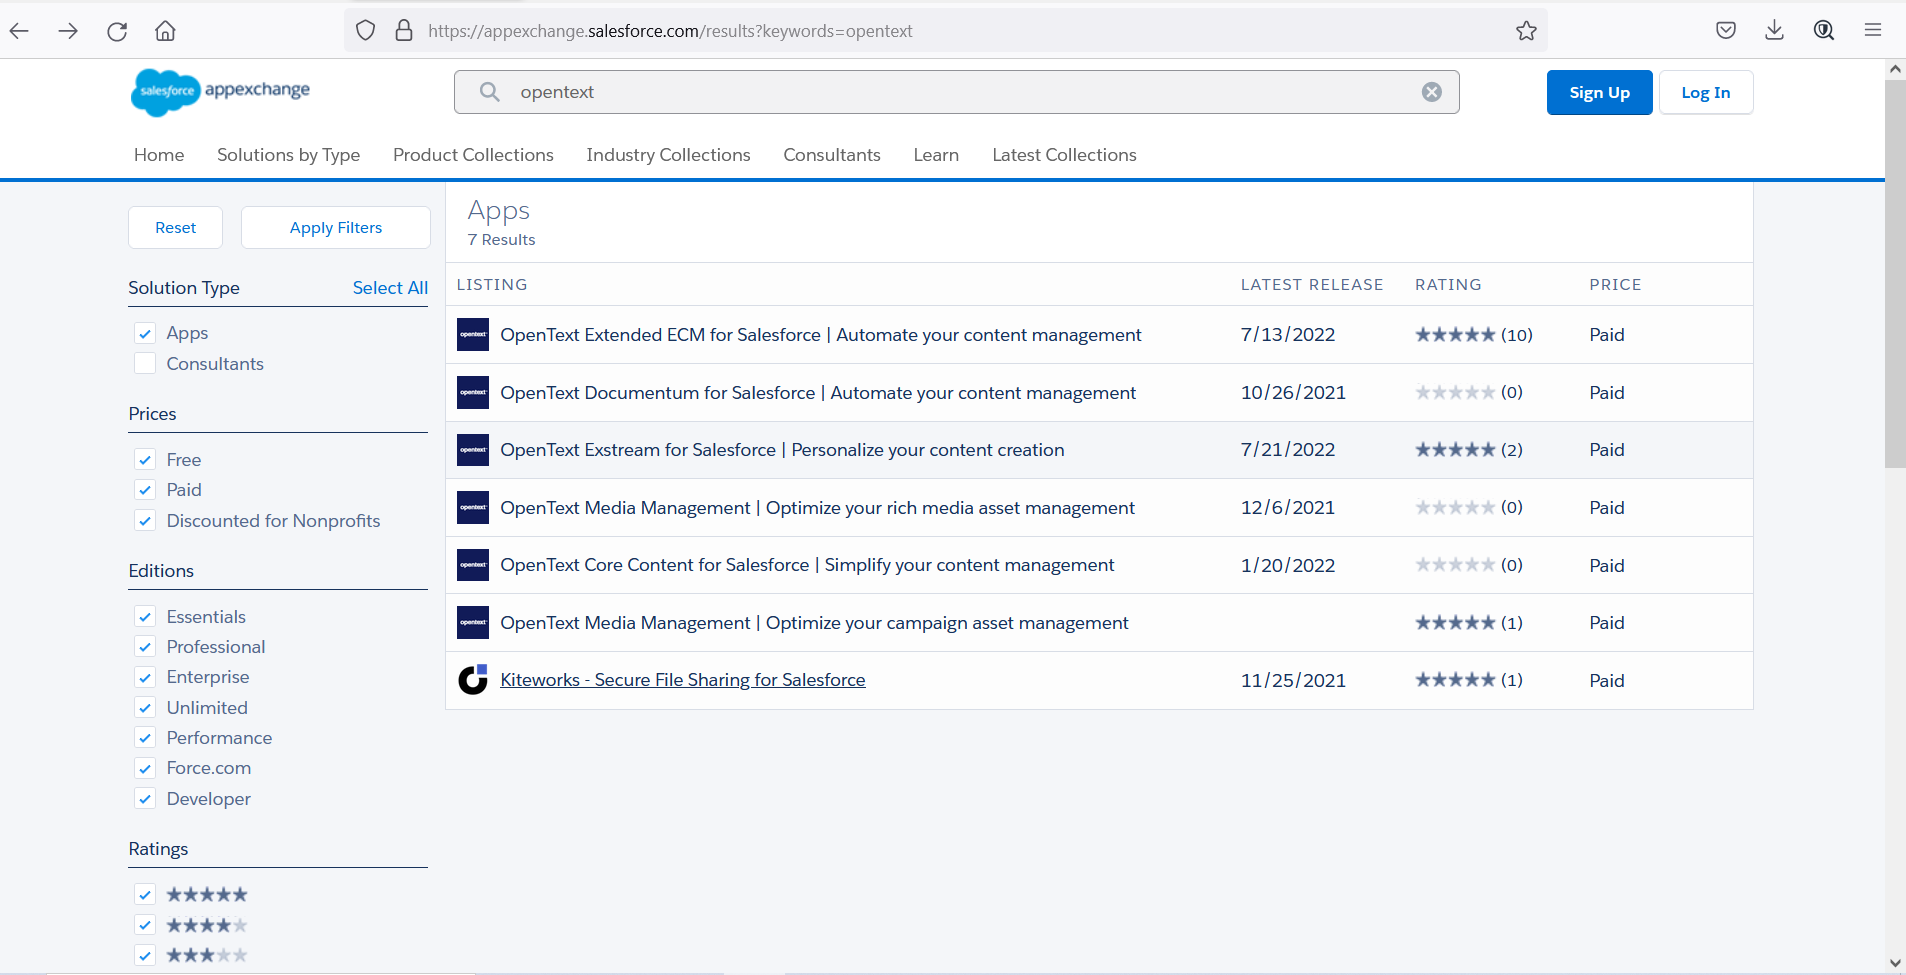1906x975 pixels.
Task: Toggle the Professional edition checkbox
Action: [145, 647]
